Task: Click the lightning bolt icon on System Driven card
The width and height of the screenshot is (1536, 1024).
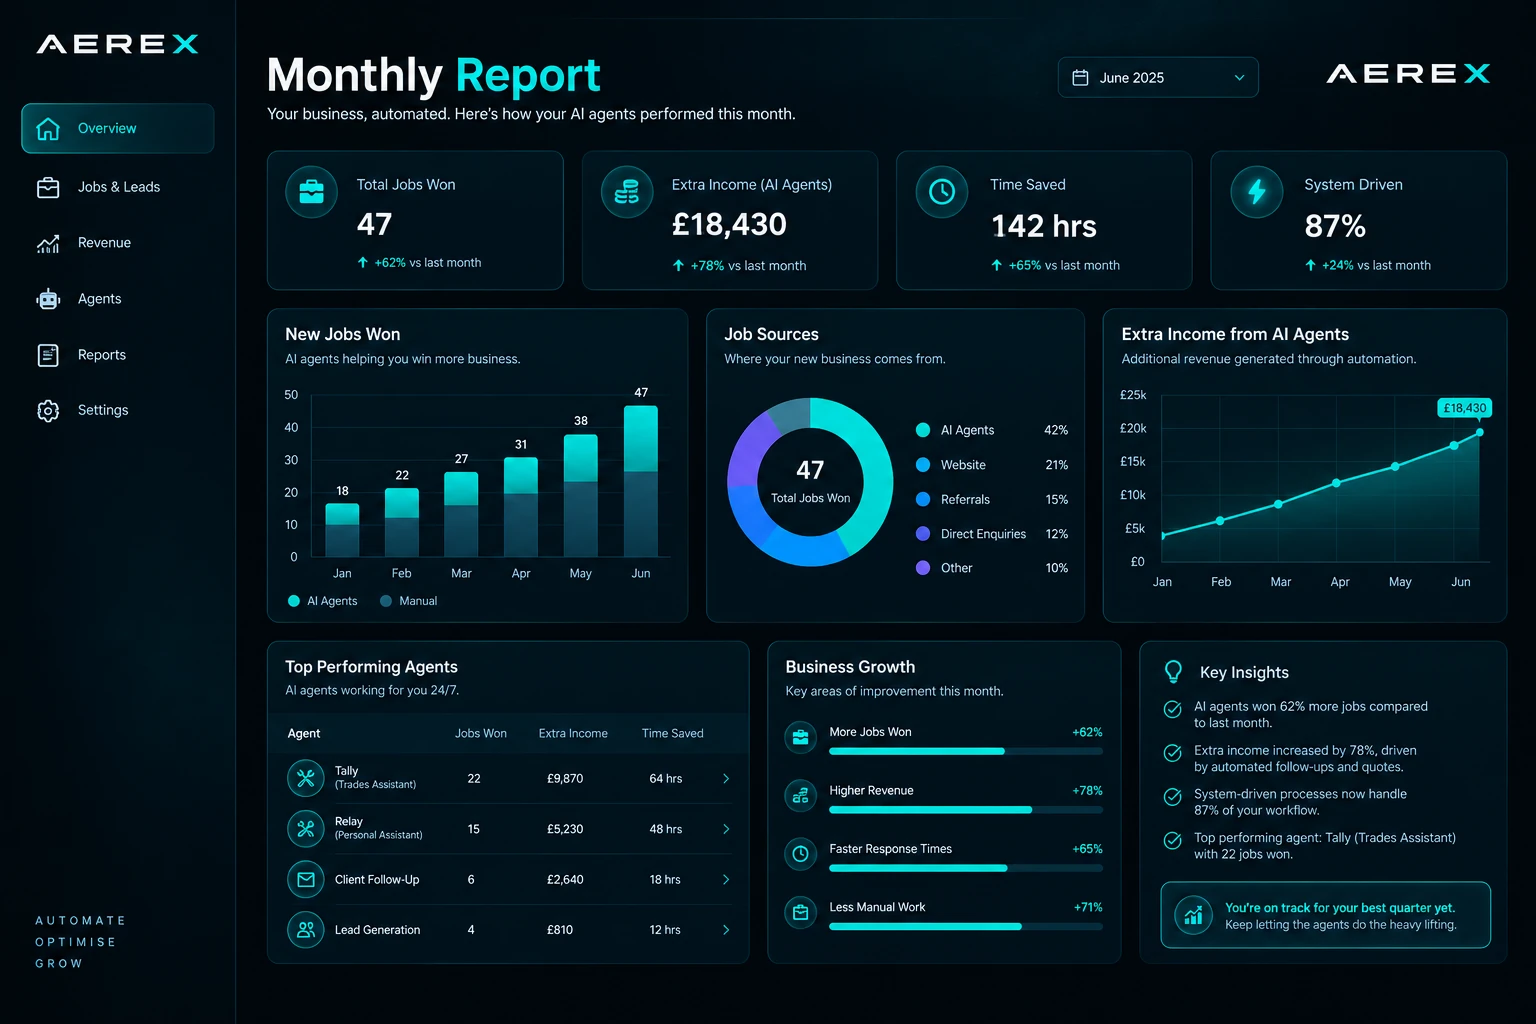Action: tap(1257, 192)
